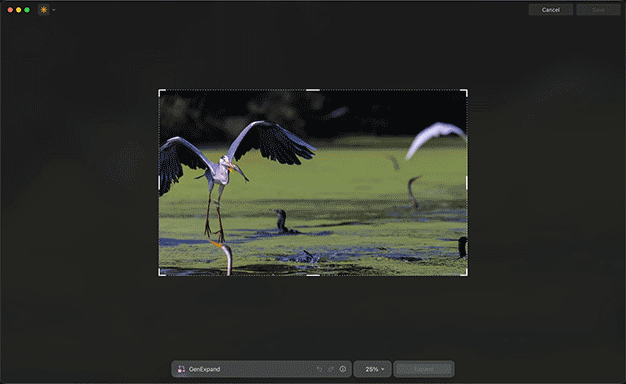Click the undo arrow icon

tap(319, 369)
